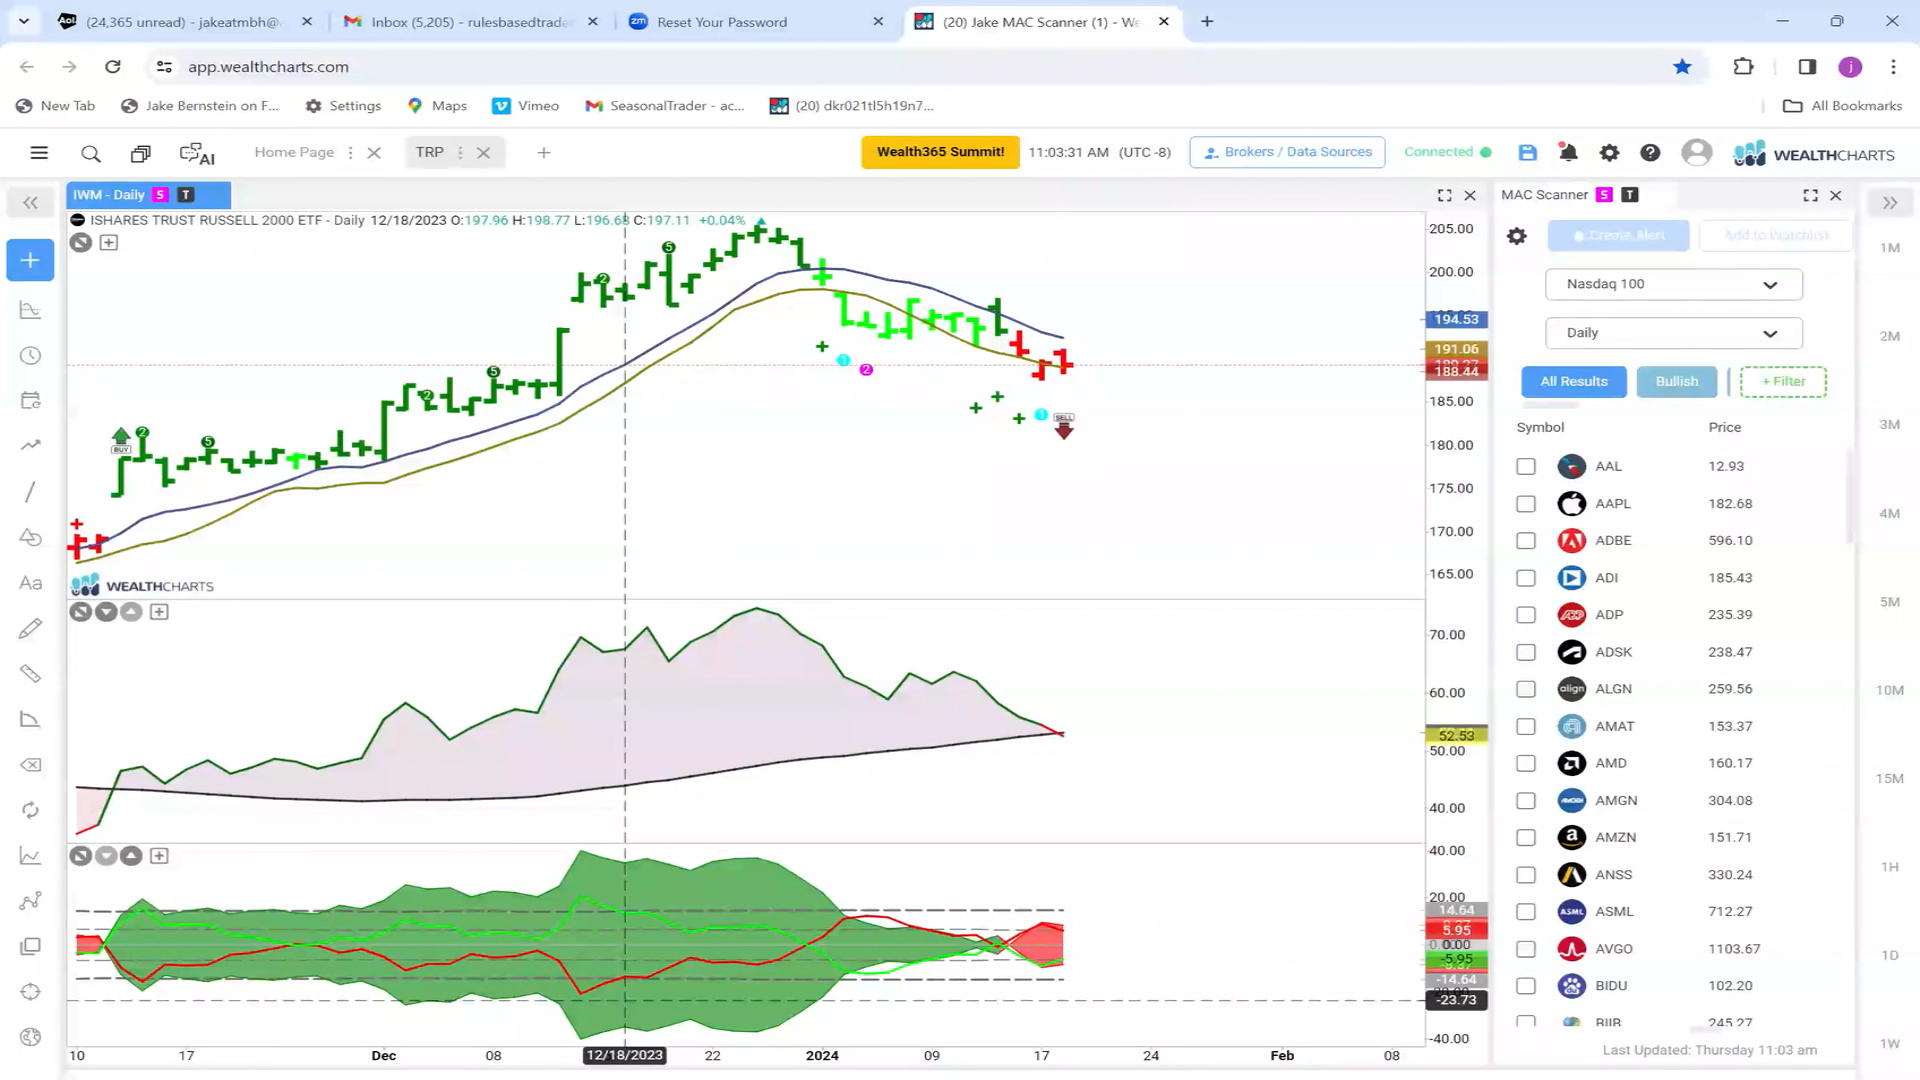
Task: Click the Wealth365 Summit! button
Action: click(x=940, y=152)
